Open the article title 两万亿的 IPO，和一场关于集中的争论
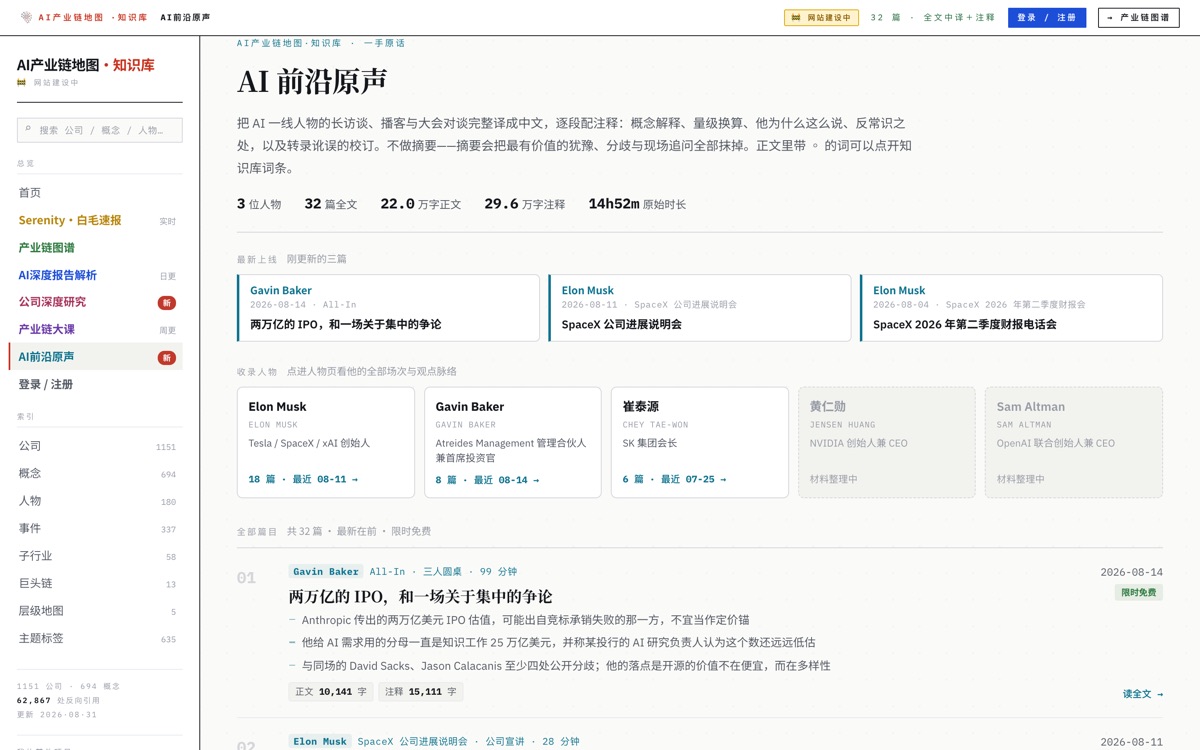 (x=421, y=596)
